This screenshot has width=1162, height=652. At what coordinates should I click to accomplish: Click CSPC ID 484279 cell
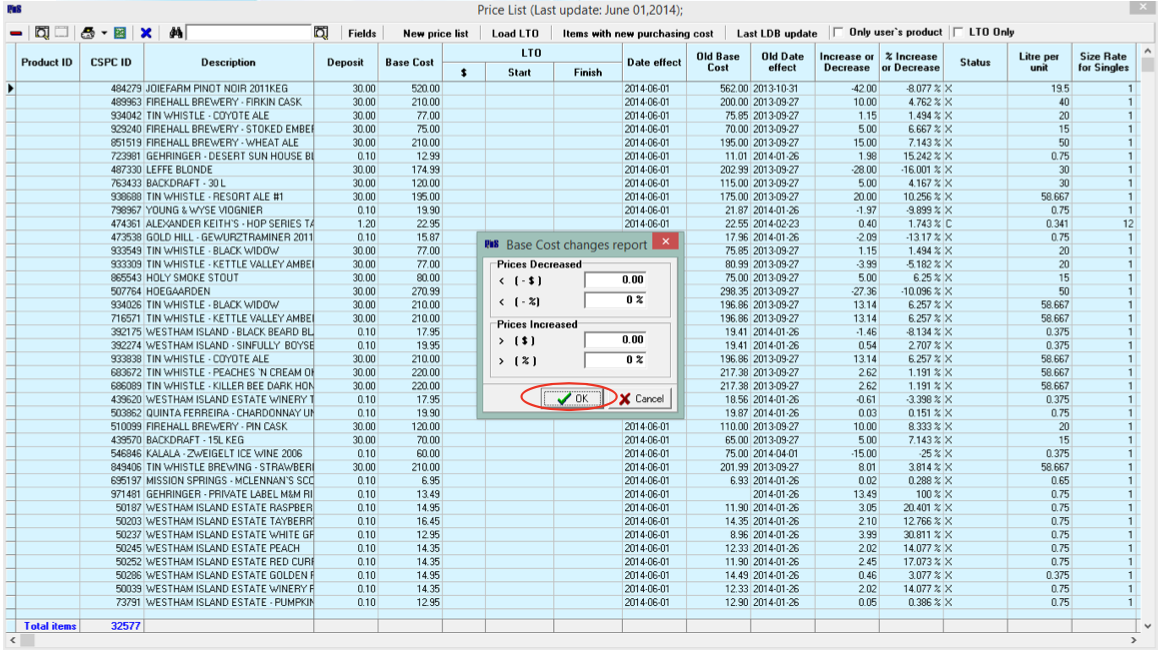pos(112,88)
